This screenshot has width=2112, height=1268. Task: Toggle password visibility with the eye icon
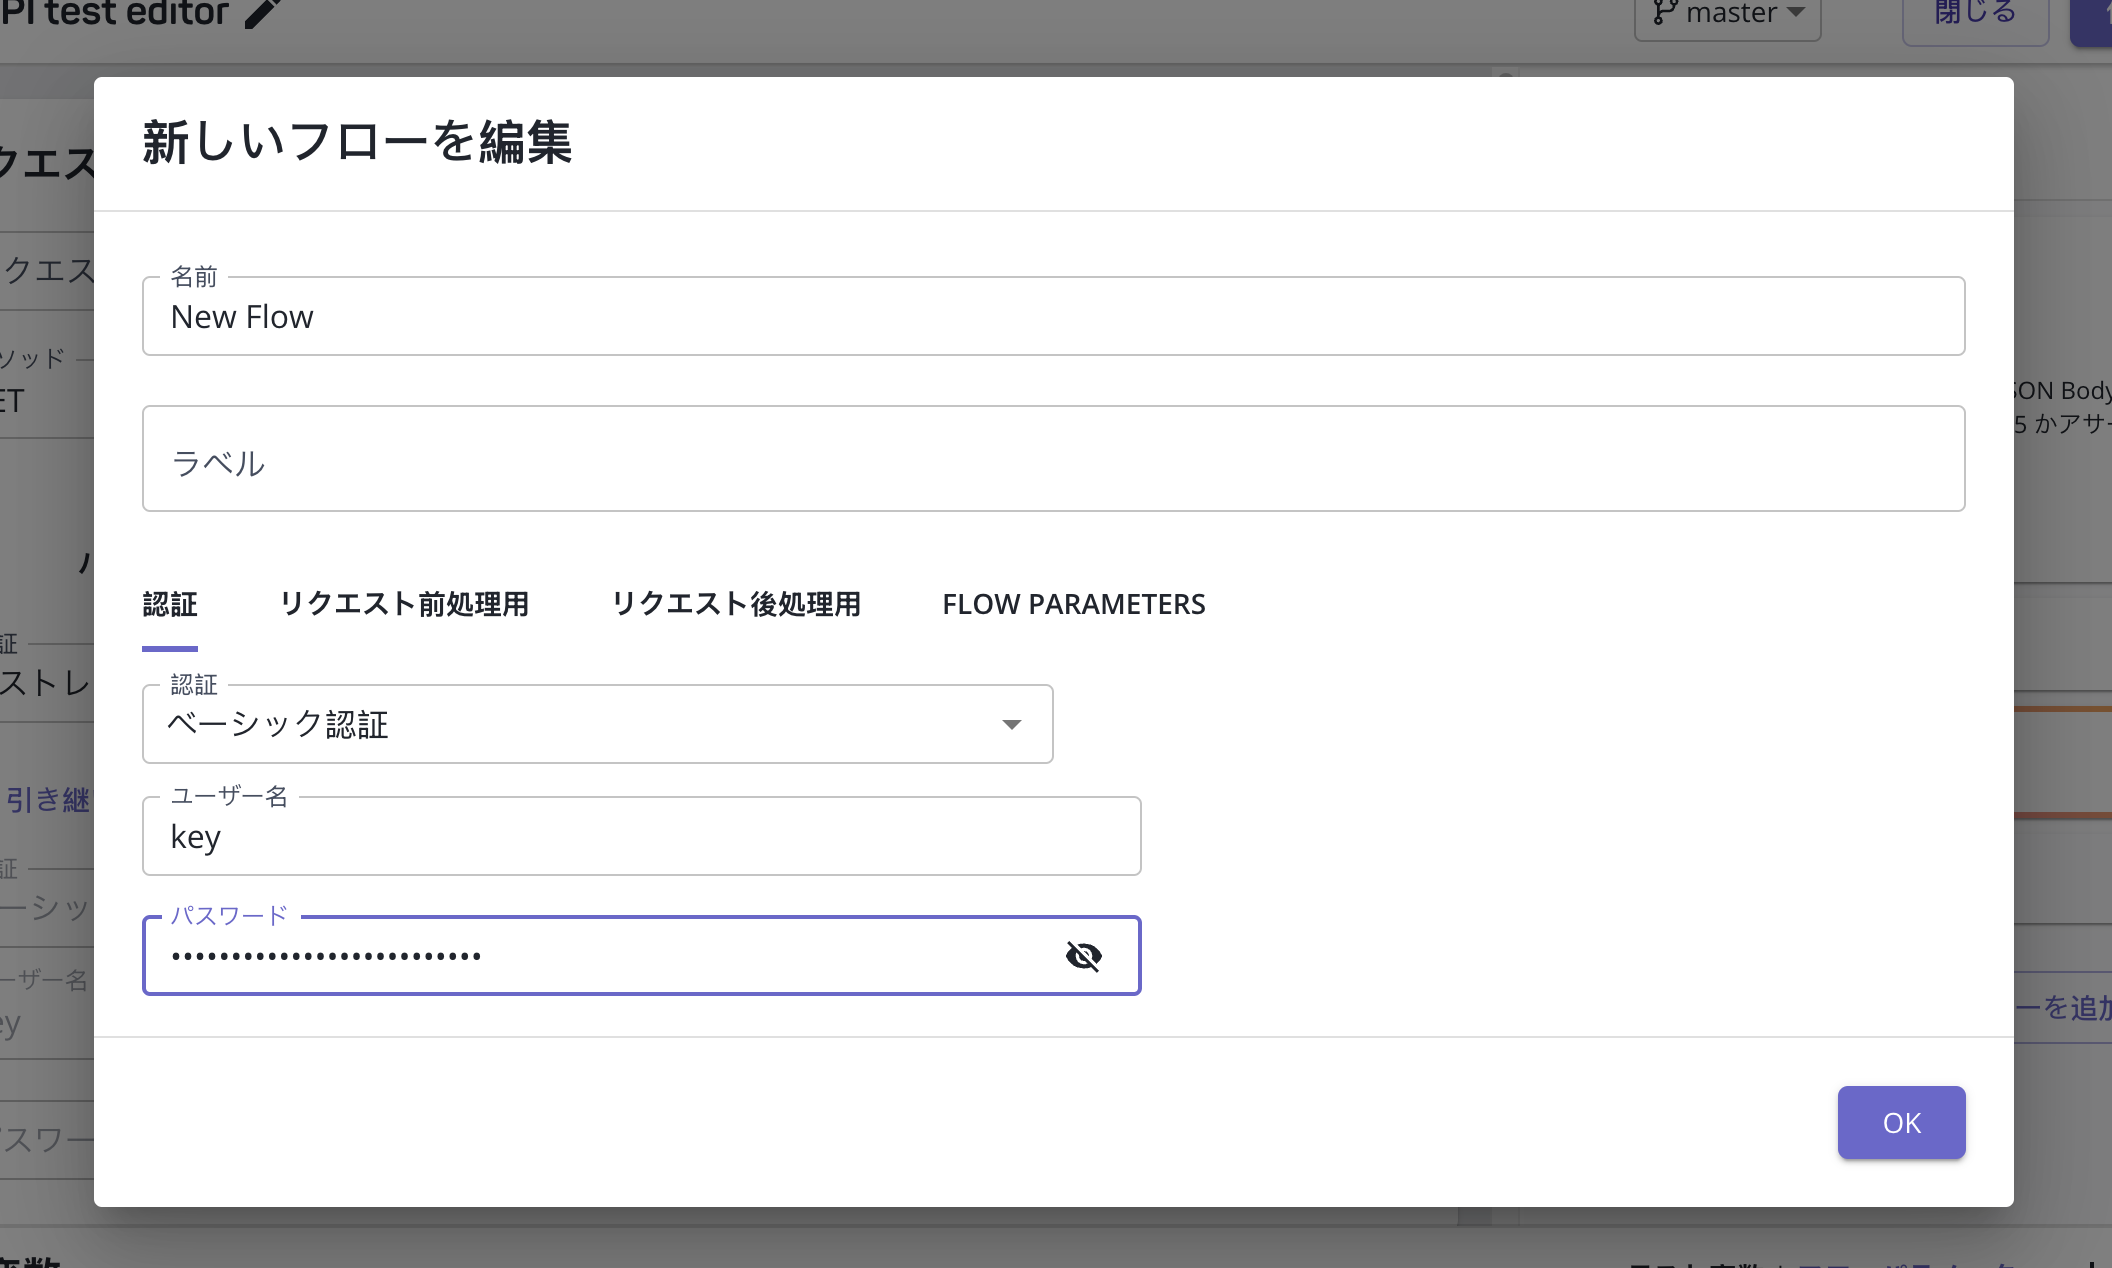tap(1083, 956)
